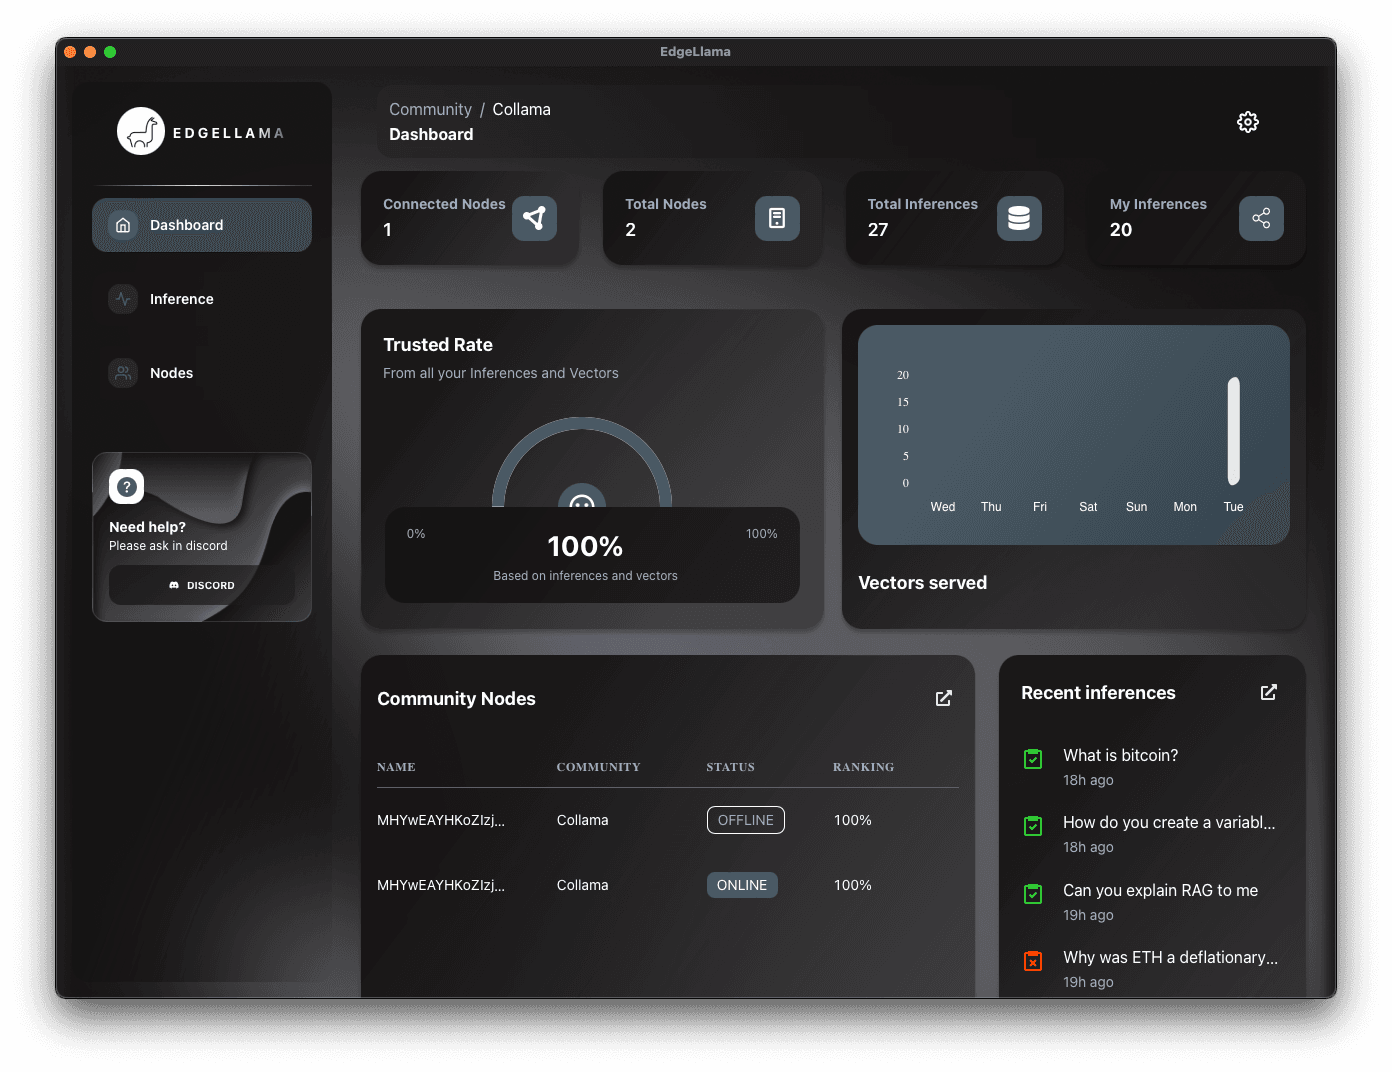The image size is (1392, 1072).
Task: Click the Community breadcrumb link
Action: 430,109
